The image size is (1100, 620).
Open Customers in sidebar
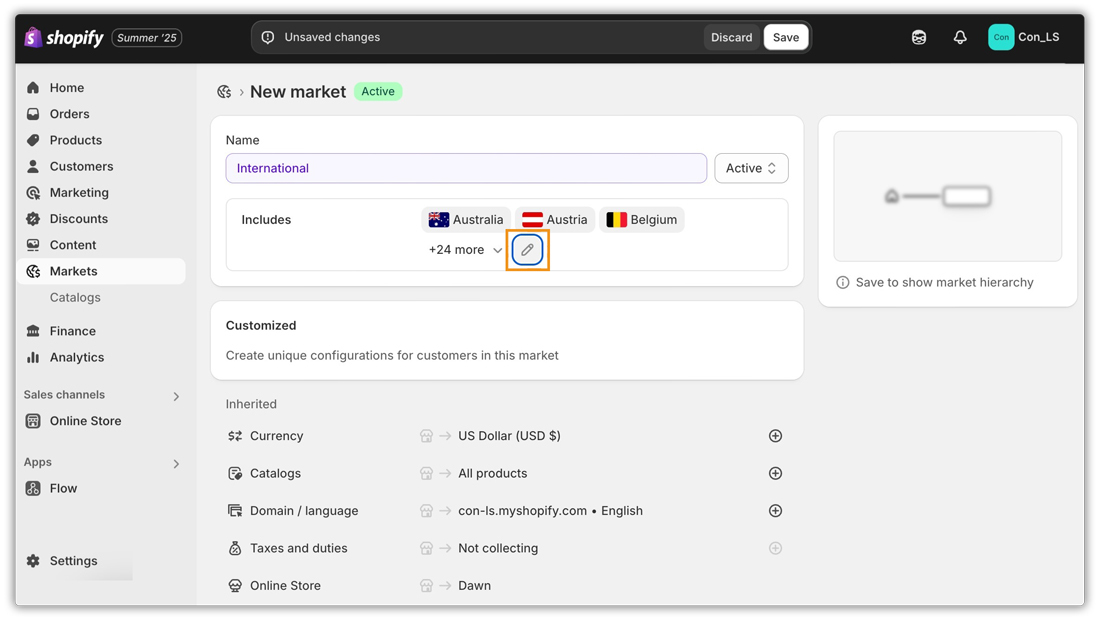(x=101, y=166)
